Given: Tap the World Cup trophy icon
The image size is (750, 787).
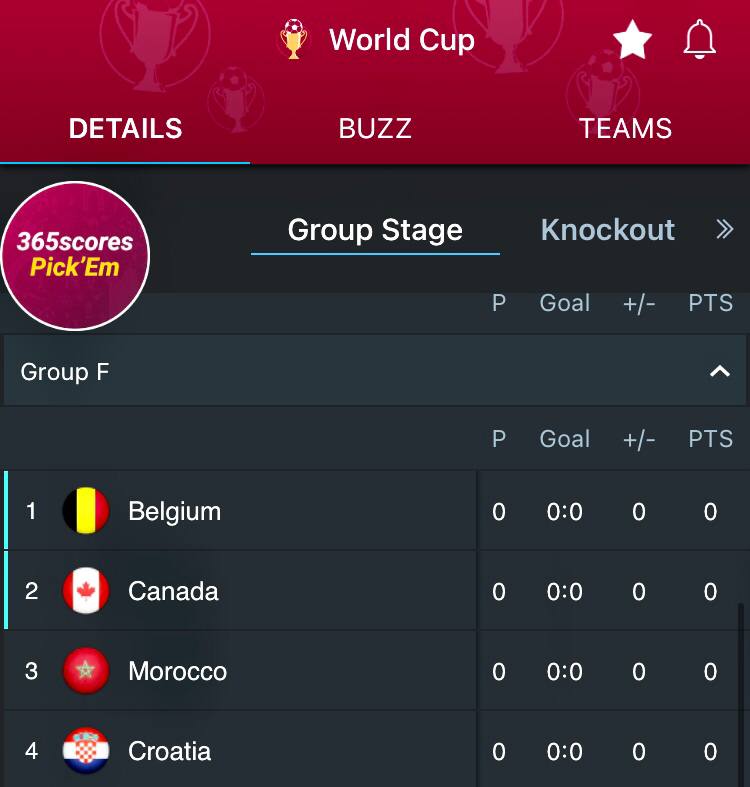Looking at the screenshot, I should tap(294, 40).
